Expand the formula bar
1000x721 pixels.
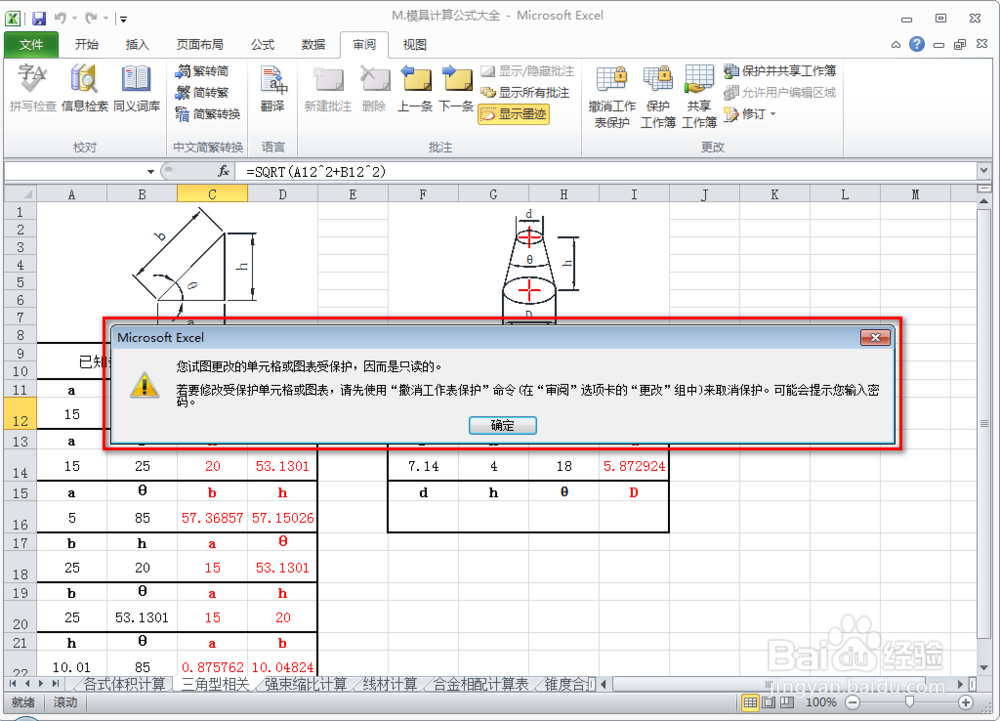point(985,171)
